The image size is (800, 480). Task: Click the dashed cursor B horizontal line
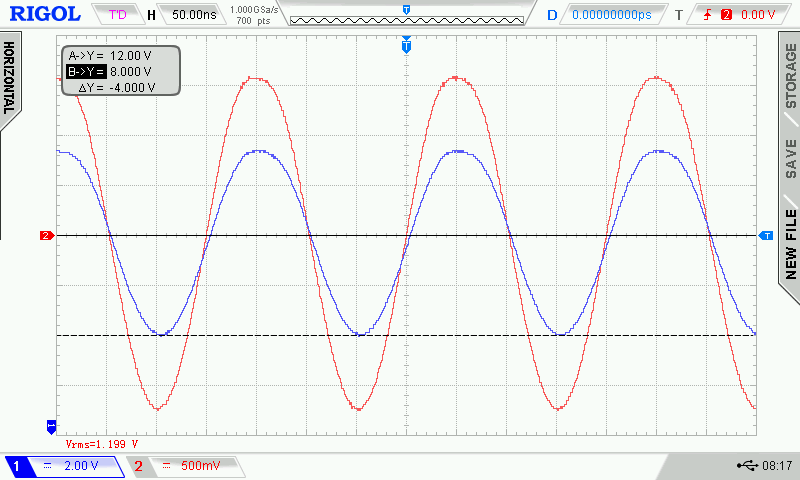(x=407, y=336)
